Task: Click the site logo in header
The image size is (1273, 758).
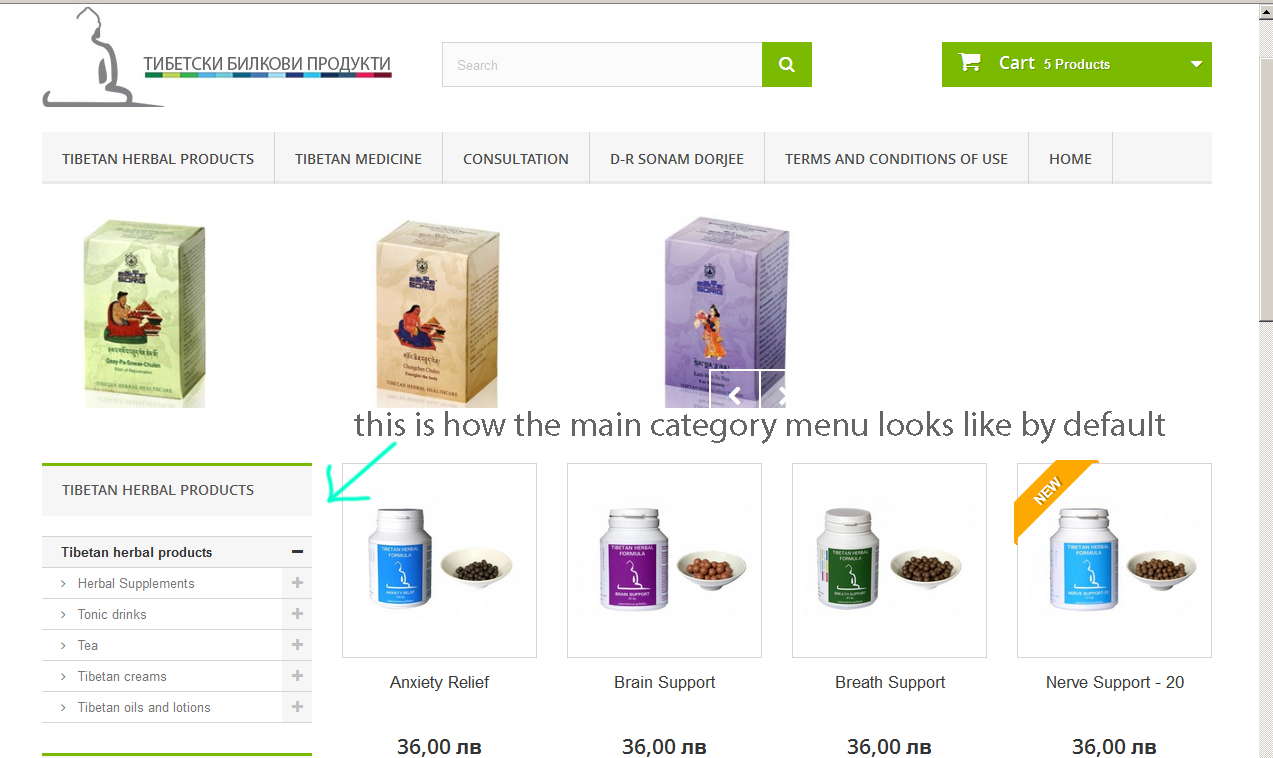Action: click(217, 58)
